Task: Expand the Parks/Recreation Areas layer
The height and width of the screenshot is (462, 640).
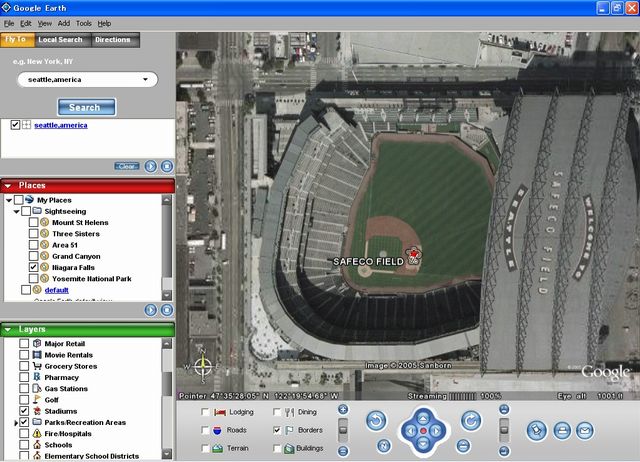Action: click(x=16, y=423)
